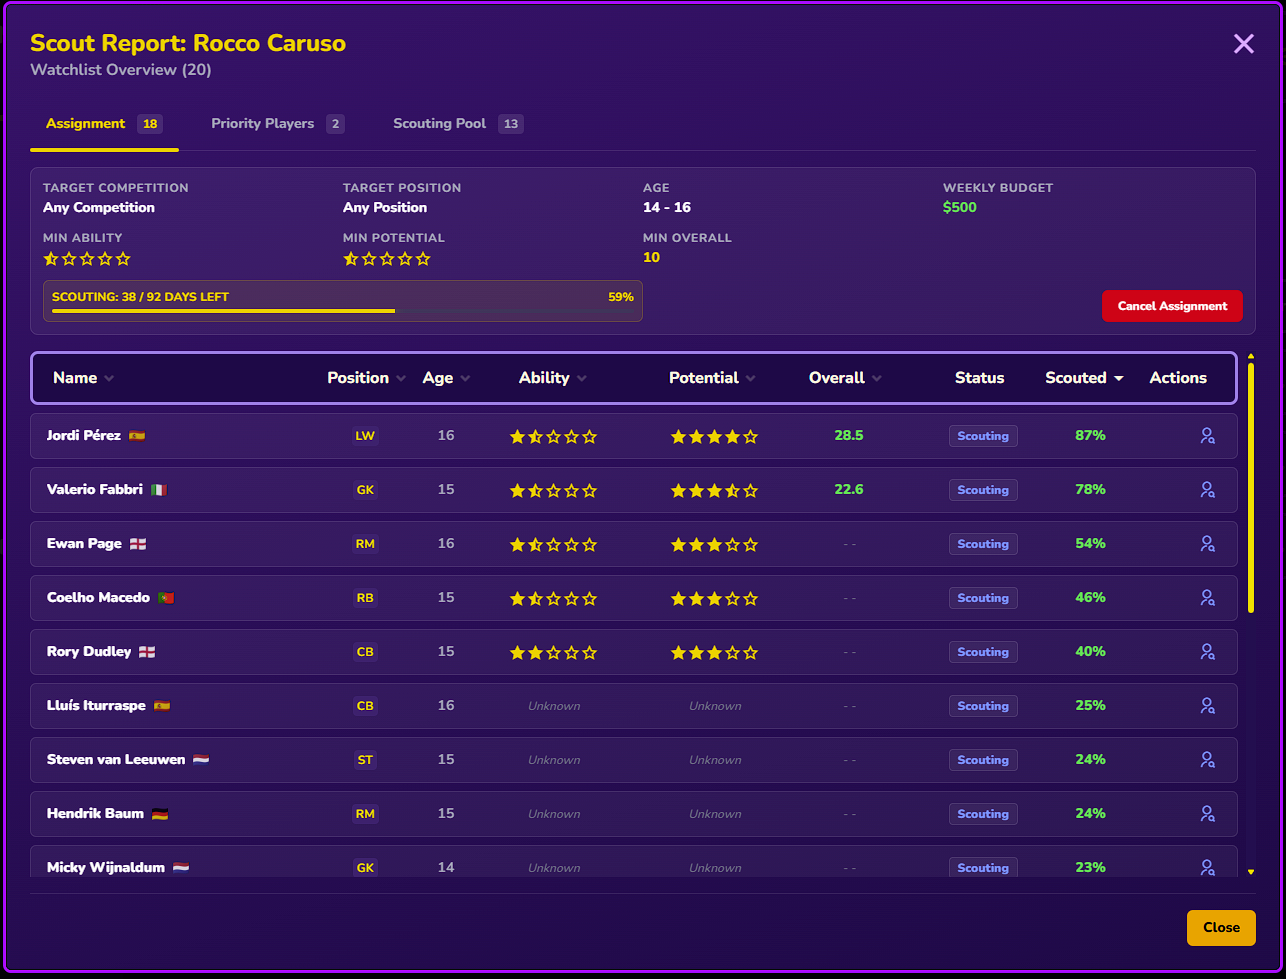Open scout view icon for Rory Dudley
The height and width of the screenshot is (979, 1286).
[x=1207, y=652]
